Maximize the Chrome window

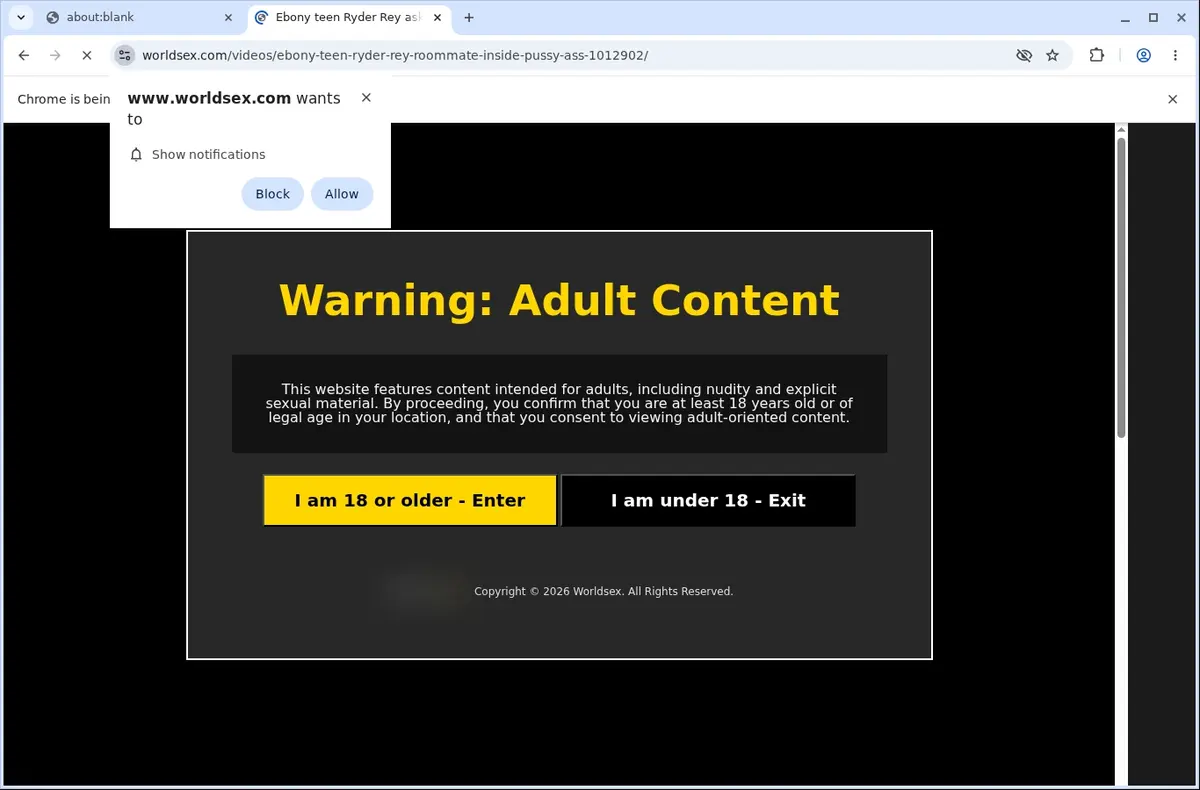click(x=1153, y=17)
